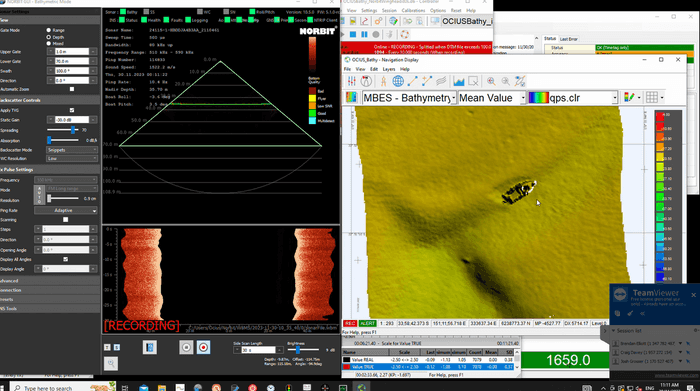The width and height of the screenshot is (700, 391).
Task: Click the blue globe icon in Navigation toolbar
Action: click(x=398, y=81)
